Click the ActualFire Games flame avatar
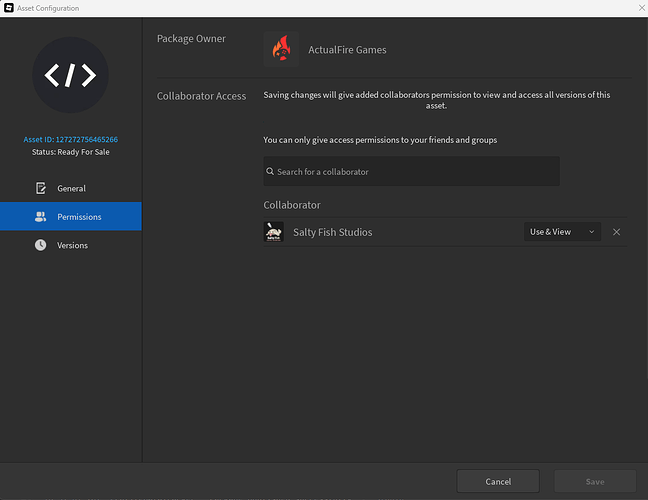648x500 pixels. (x=281, y=49)
